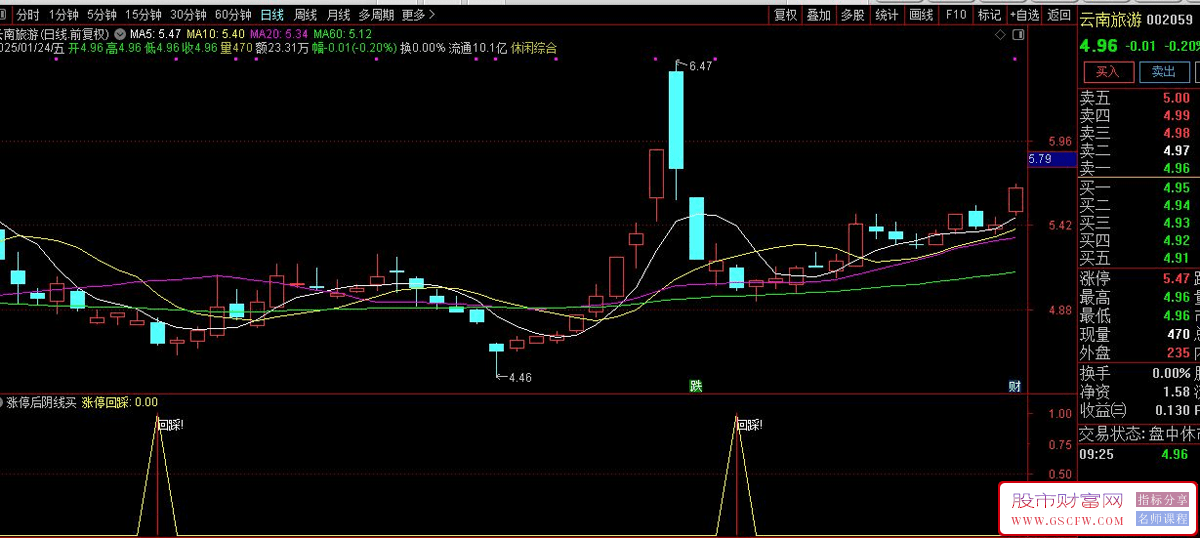1200x538 pixels.
Task: Click the 4.46 low price label
Action: click(x=520, y=378)
